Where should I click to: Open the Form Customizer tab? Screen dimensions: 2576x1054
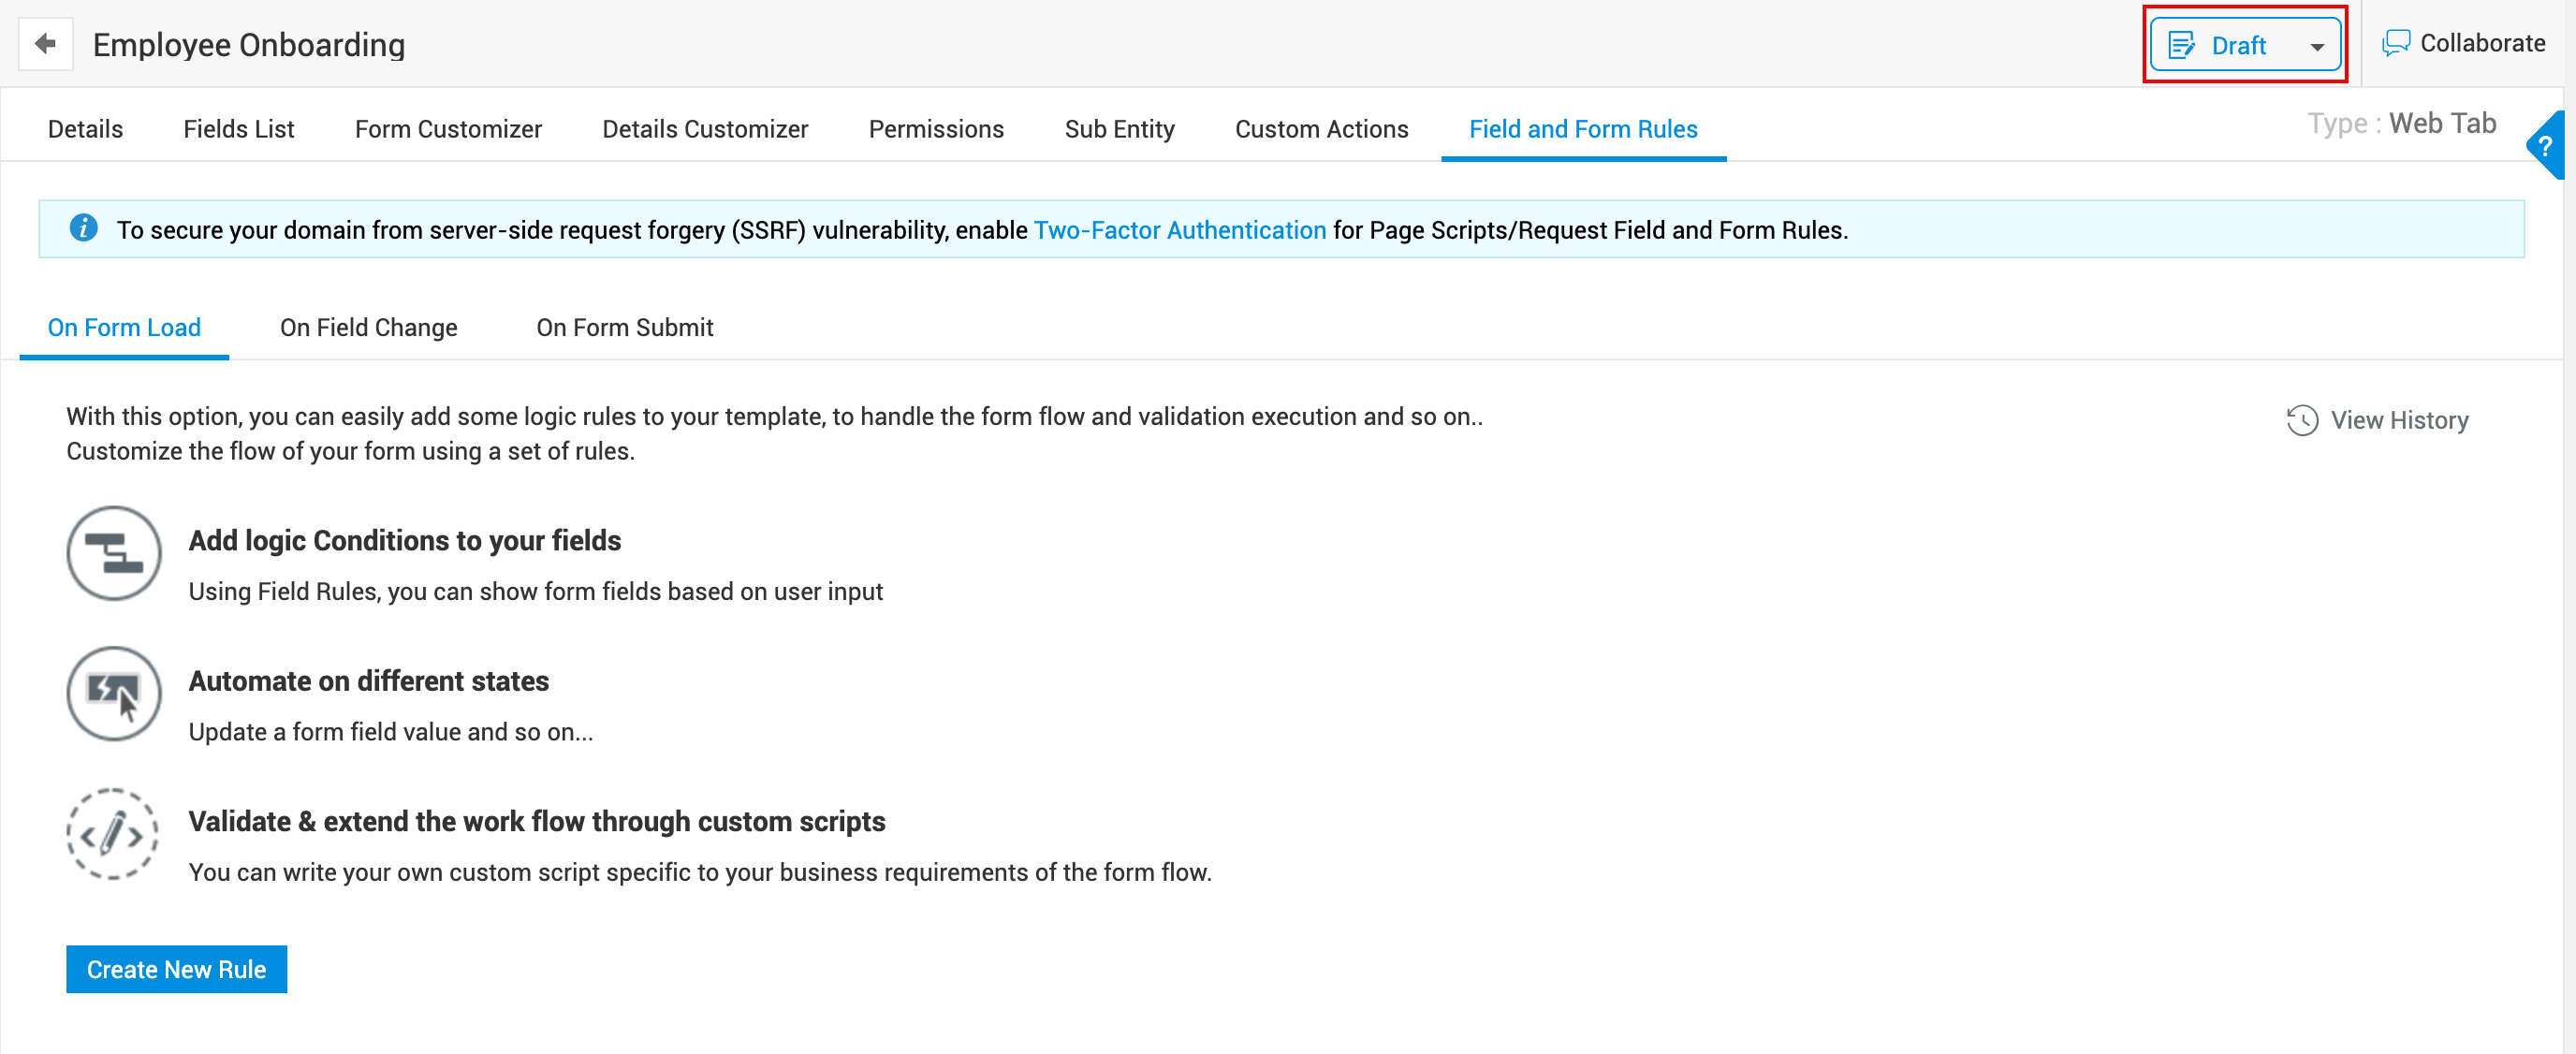point(448,129)
